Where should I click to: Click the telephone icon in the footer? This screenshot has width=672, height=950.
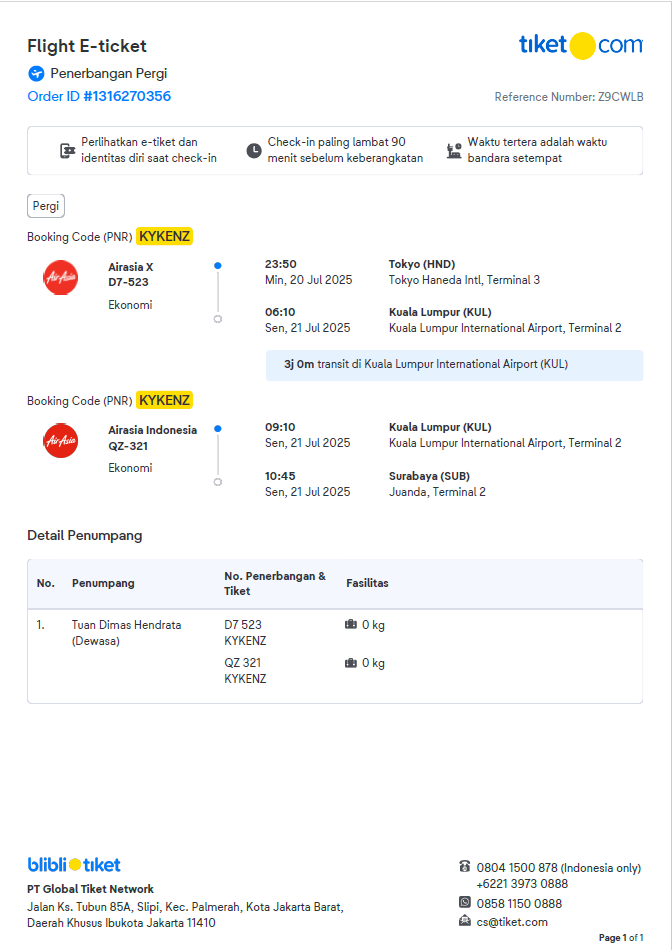point(464,867)
